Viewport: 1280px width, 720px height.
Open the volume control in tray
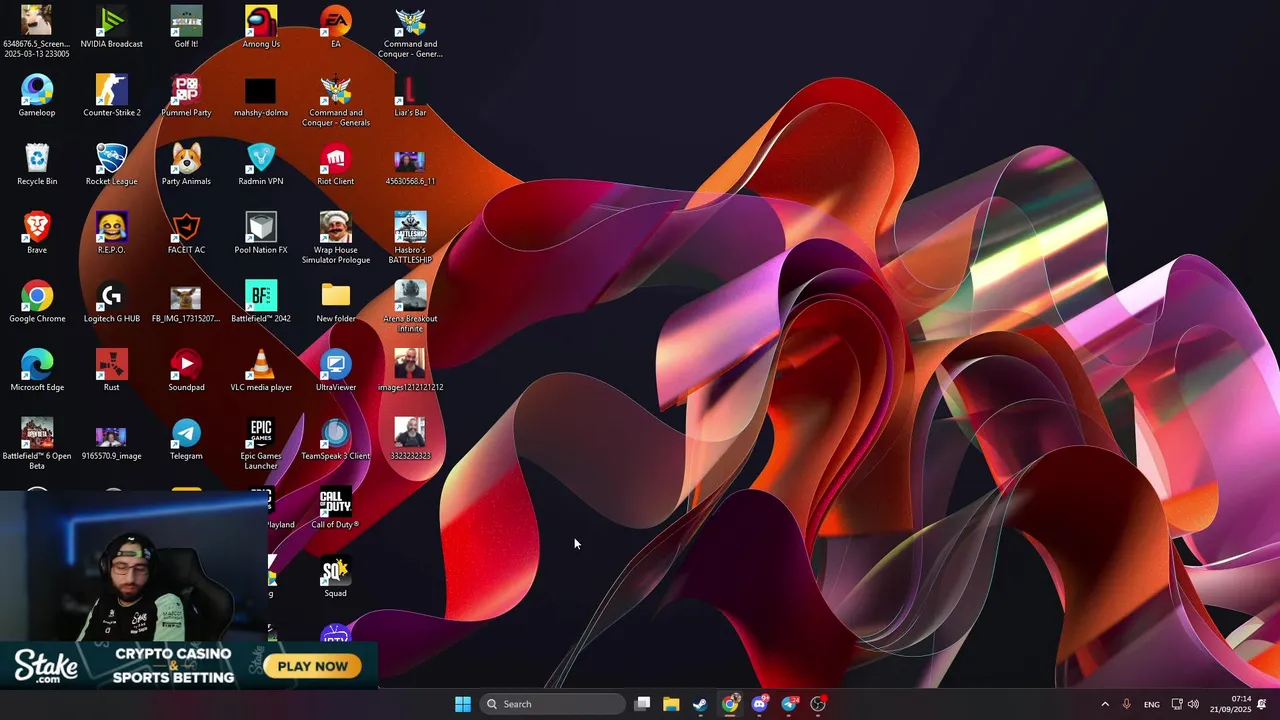point(1193,704)
